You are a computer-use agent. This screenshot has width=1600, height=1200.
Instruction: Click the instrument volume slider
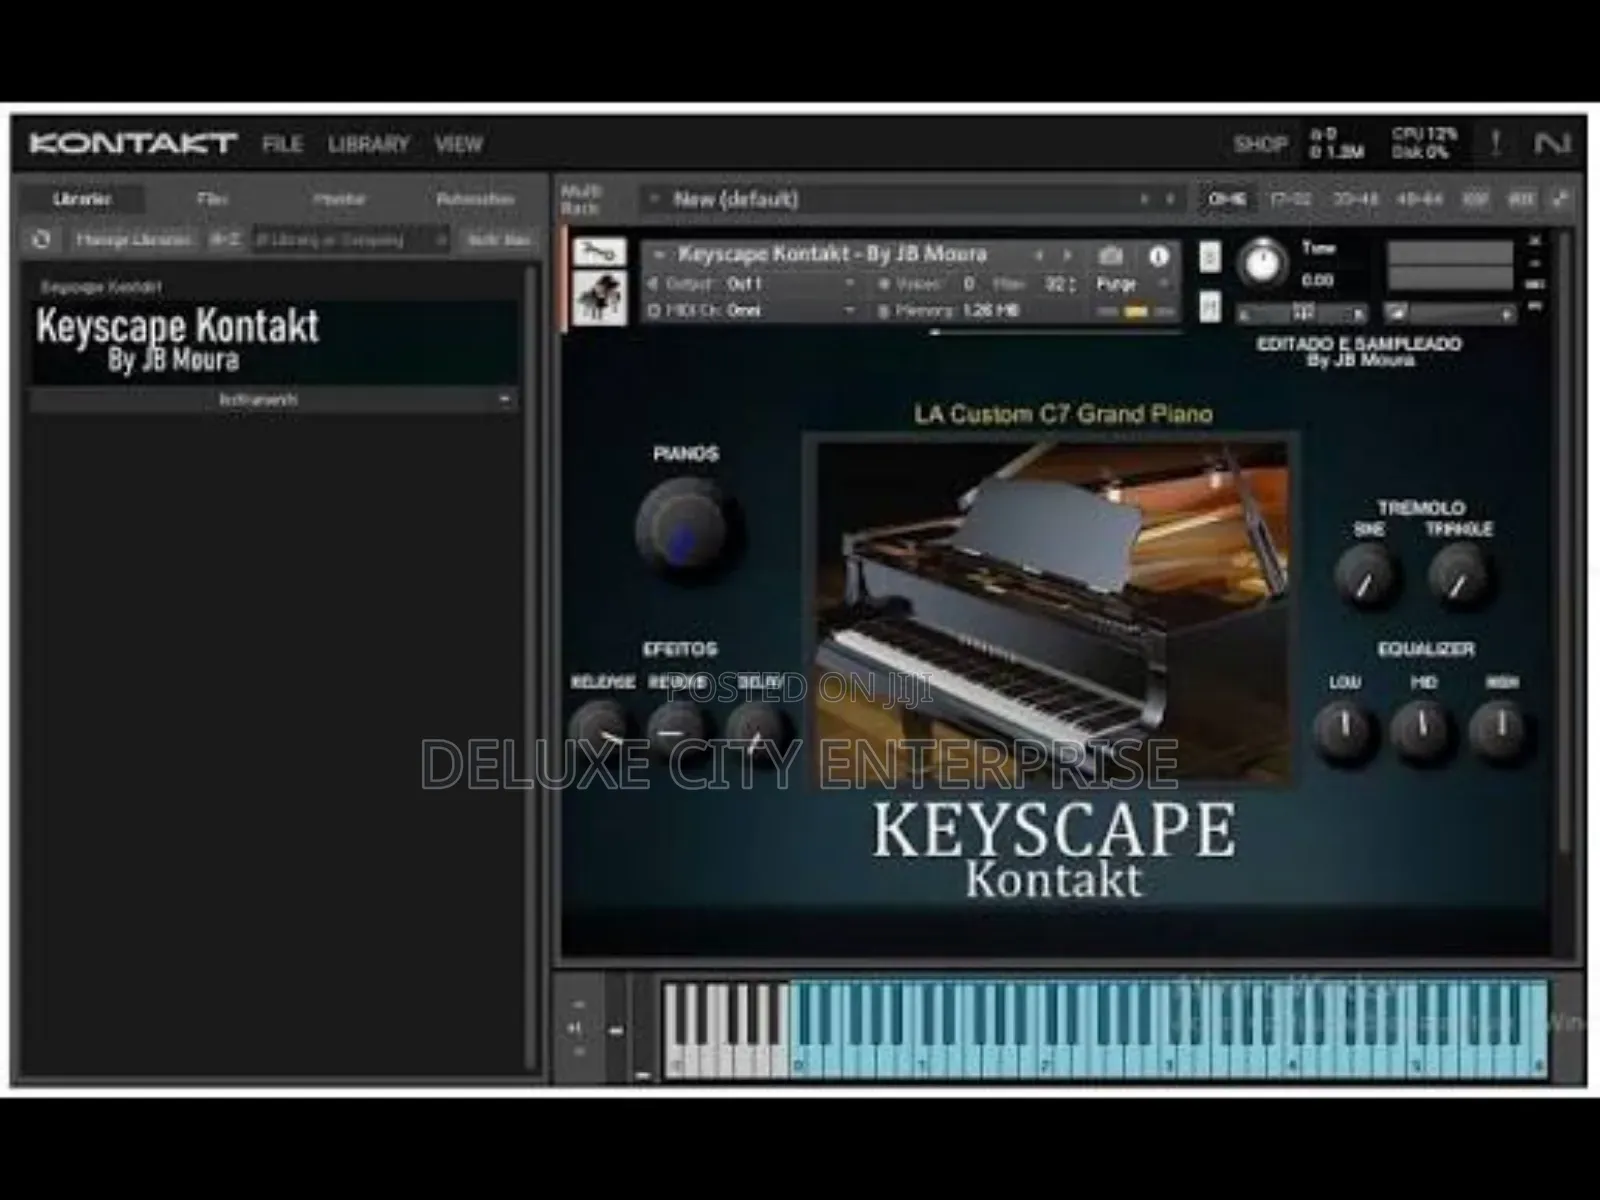1450,314
